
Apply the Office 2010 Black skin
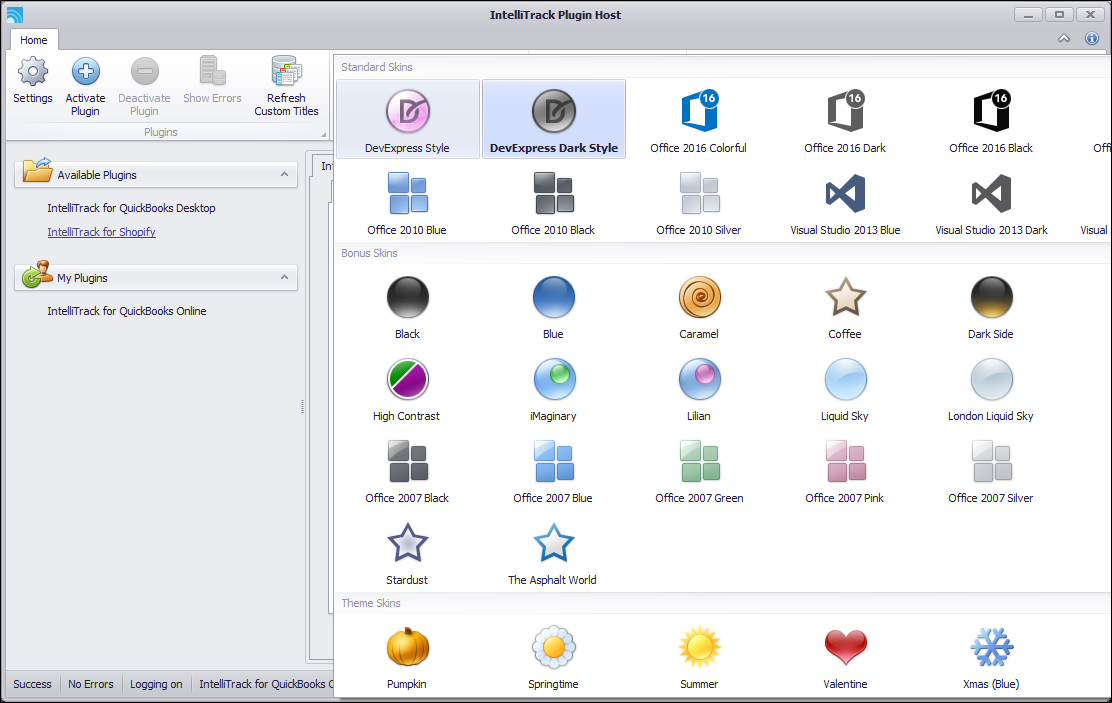pos(553,202)
